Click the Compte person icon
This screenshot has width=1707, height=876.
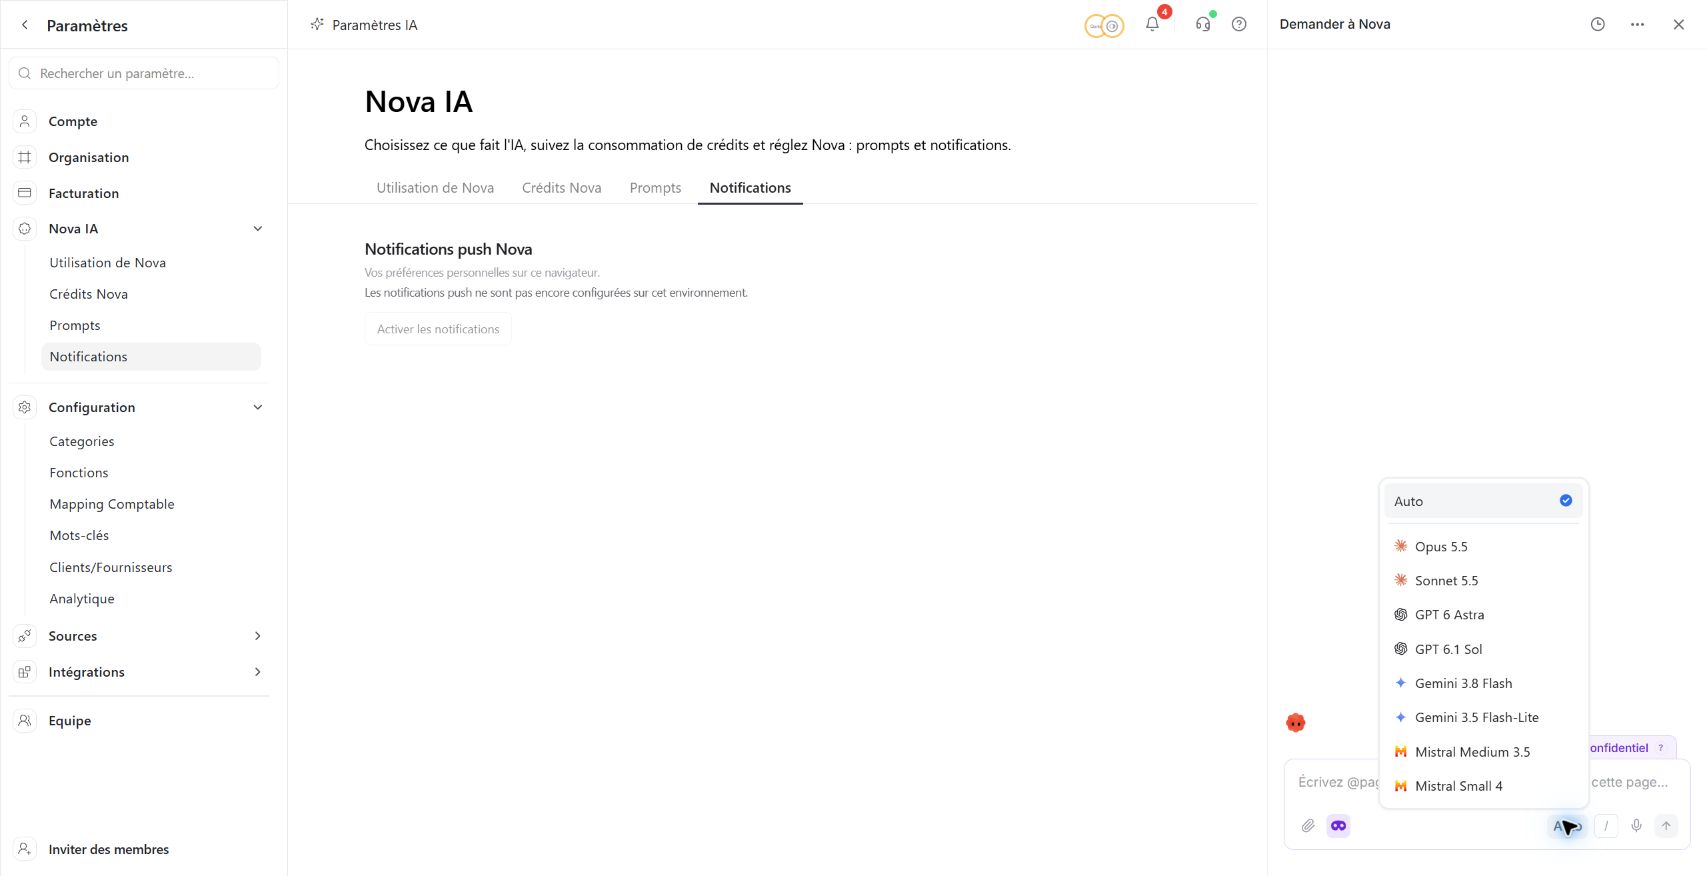coord(25,121)
